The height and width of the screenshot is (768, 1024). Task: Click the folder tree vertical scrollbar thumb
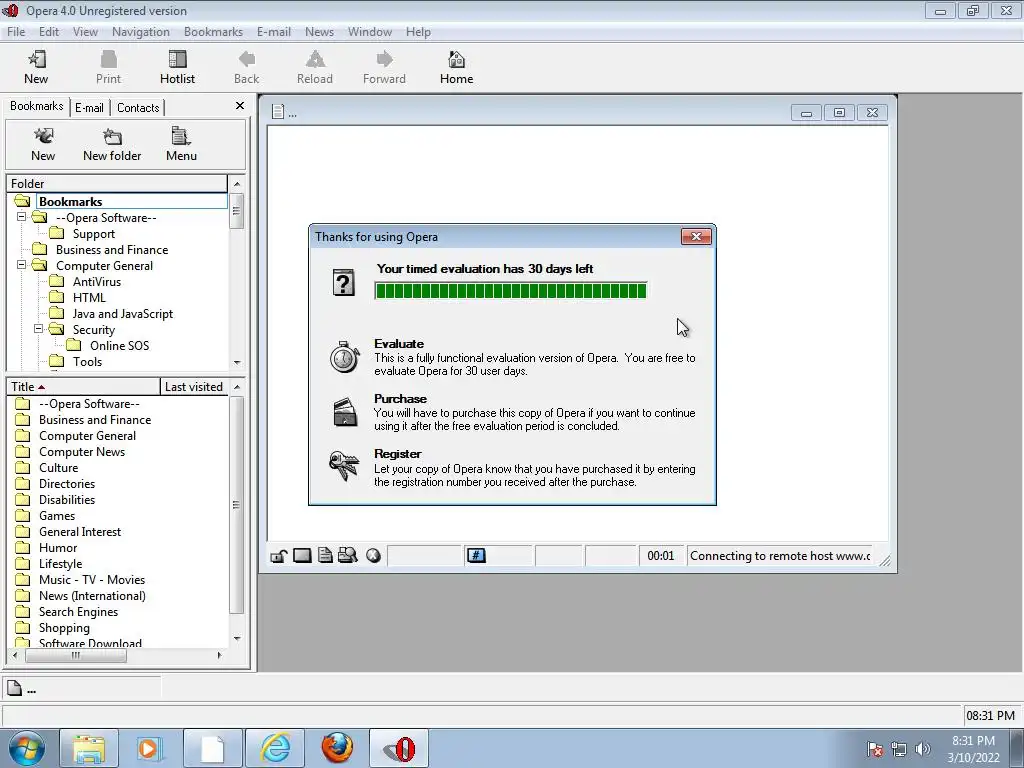click(236, 210)
